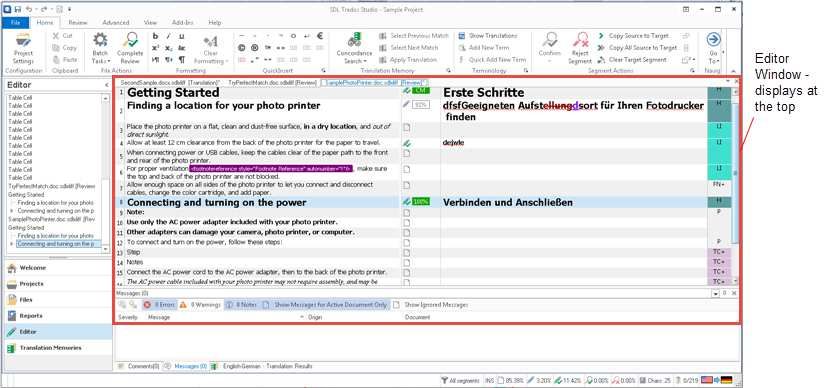824x388 pixels.
Task: Open the Projects view
Action: click(x=57, y=284)
